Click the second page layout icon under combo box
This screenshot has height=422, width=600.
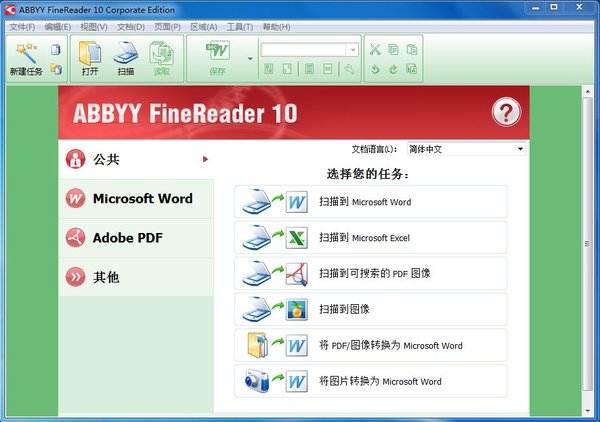click(287, 69)
